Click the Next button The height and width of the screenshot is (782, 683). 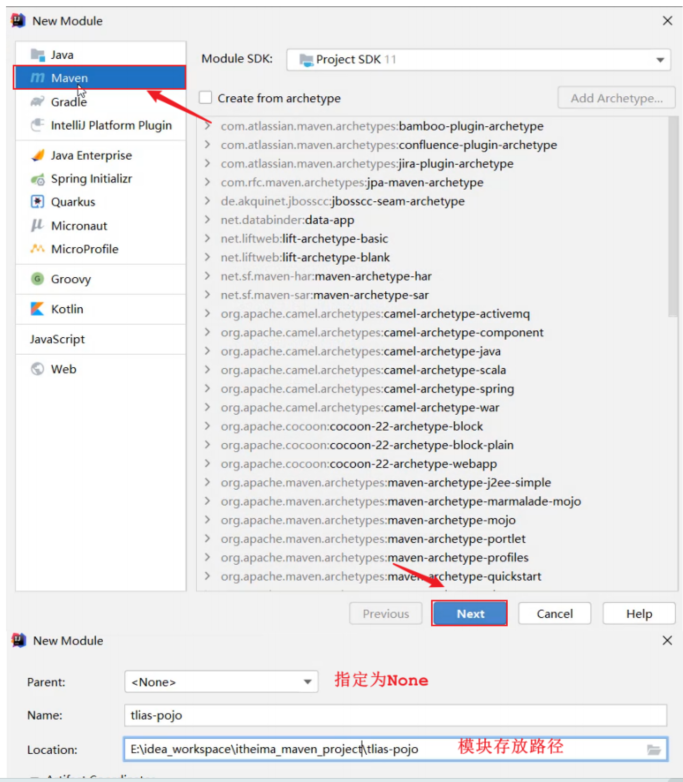tap(469, 614)
